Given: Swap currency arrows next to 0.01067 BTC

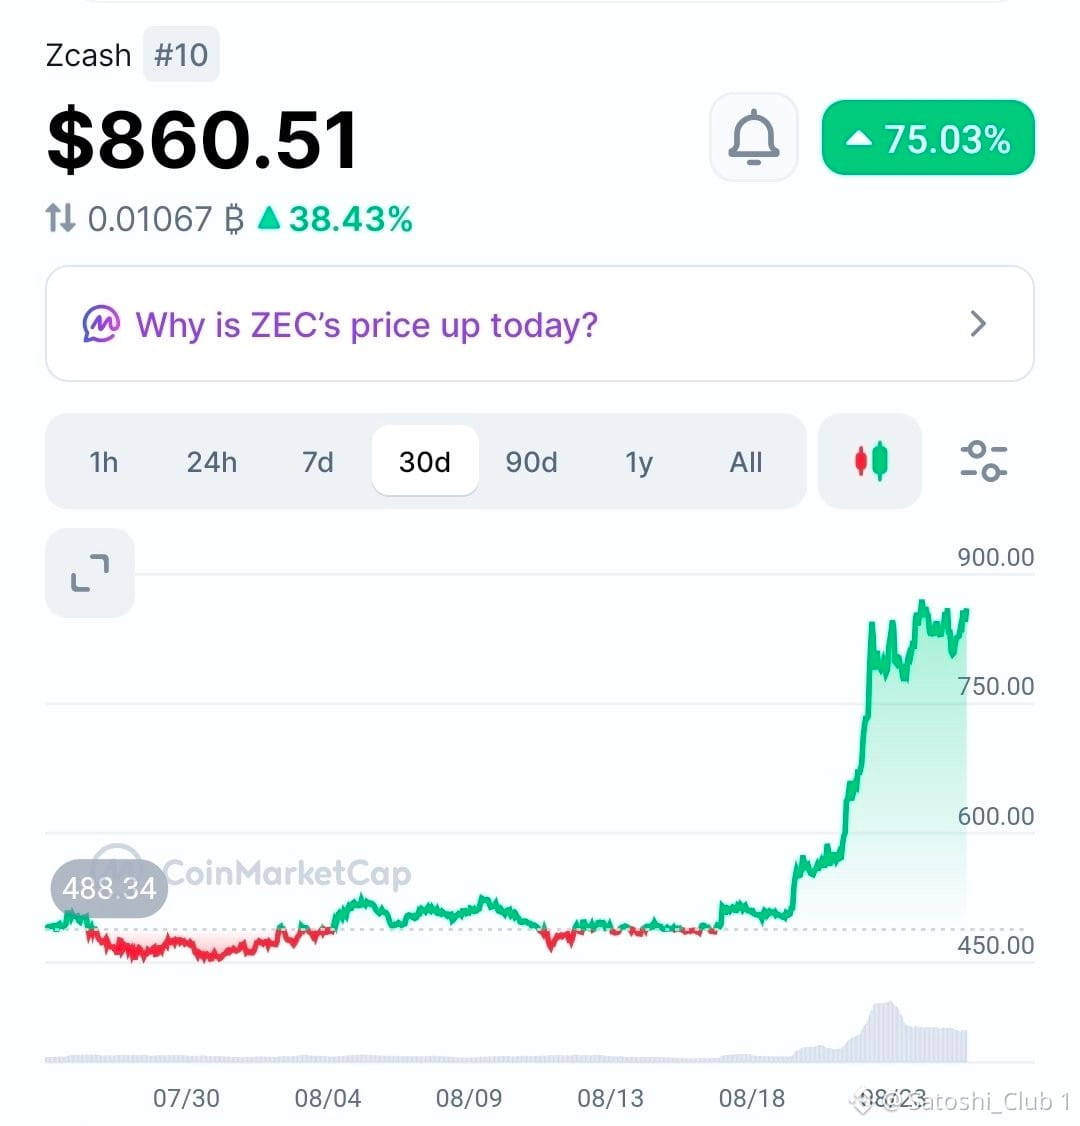Looking at the screenshot, I should (60, 218).
